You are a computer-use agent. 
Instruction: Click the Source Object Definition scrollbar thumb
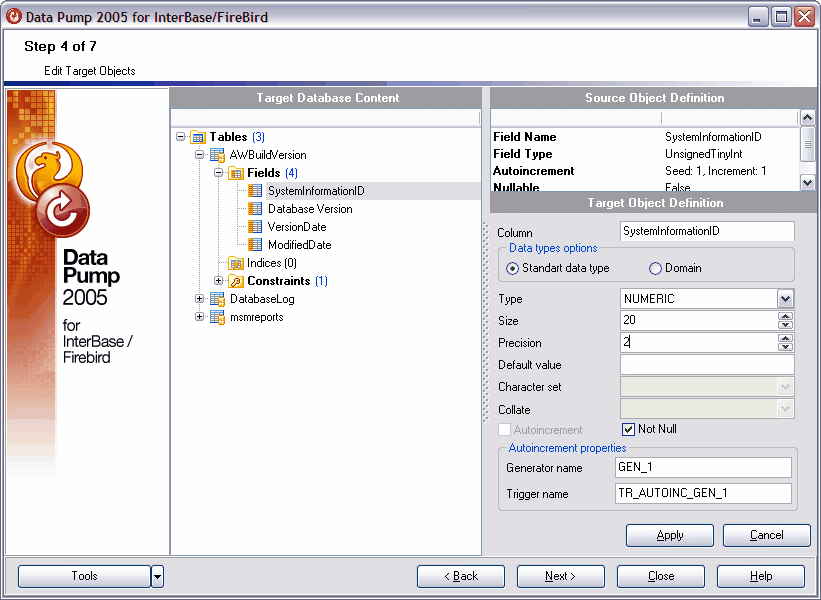[x=807, y=143]
